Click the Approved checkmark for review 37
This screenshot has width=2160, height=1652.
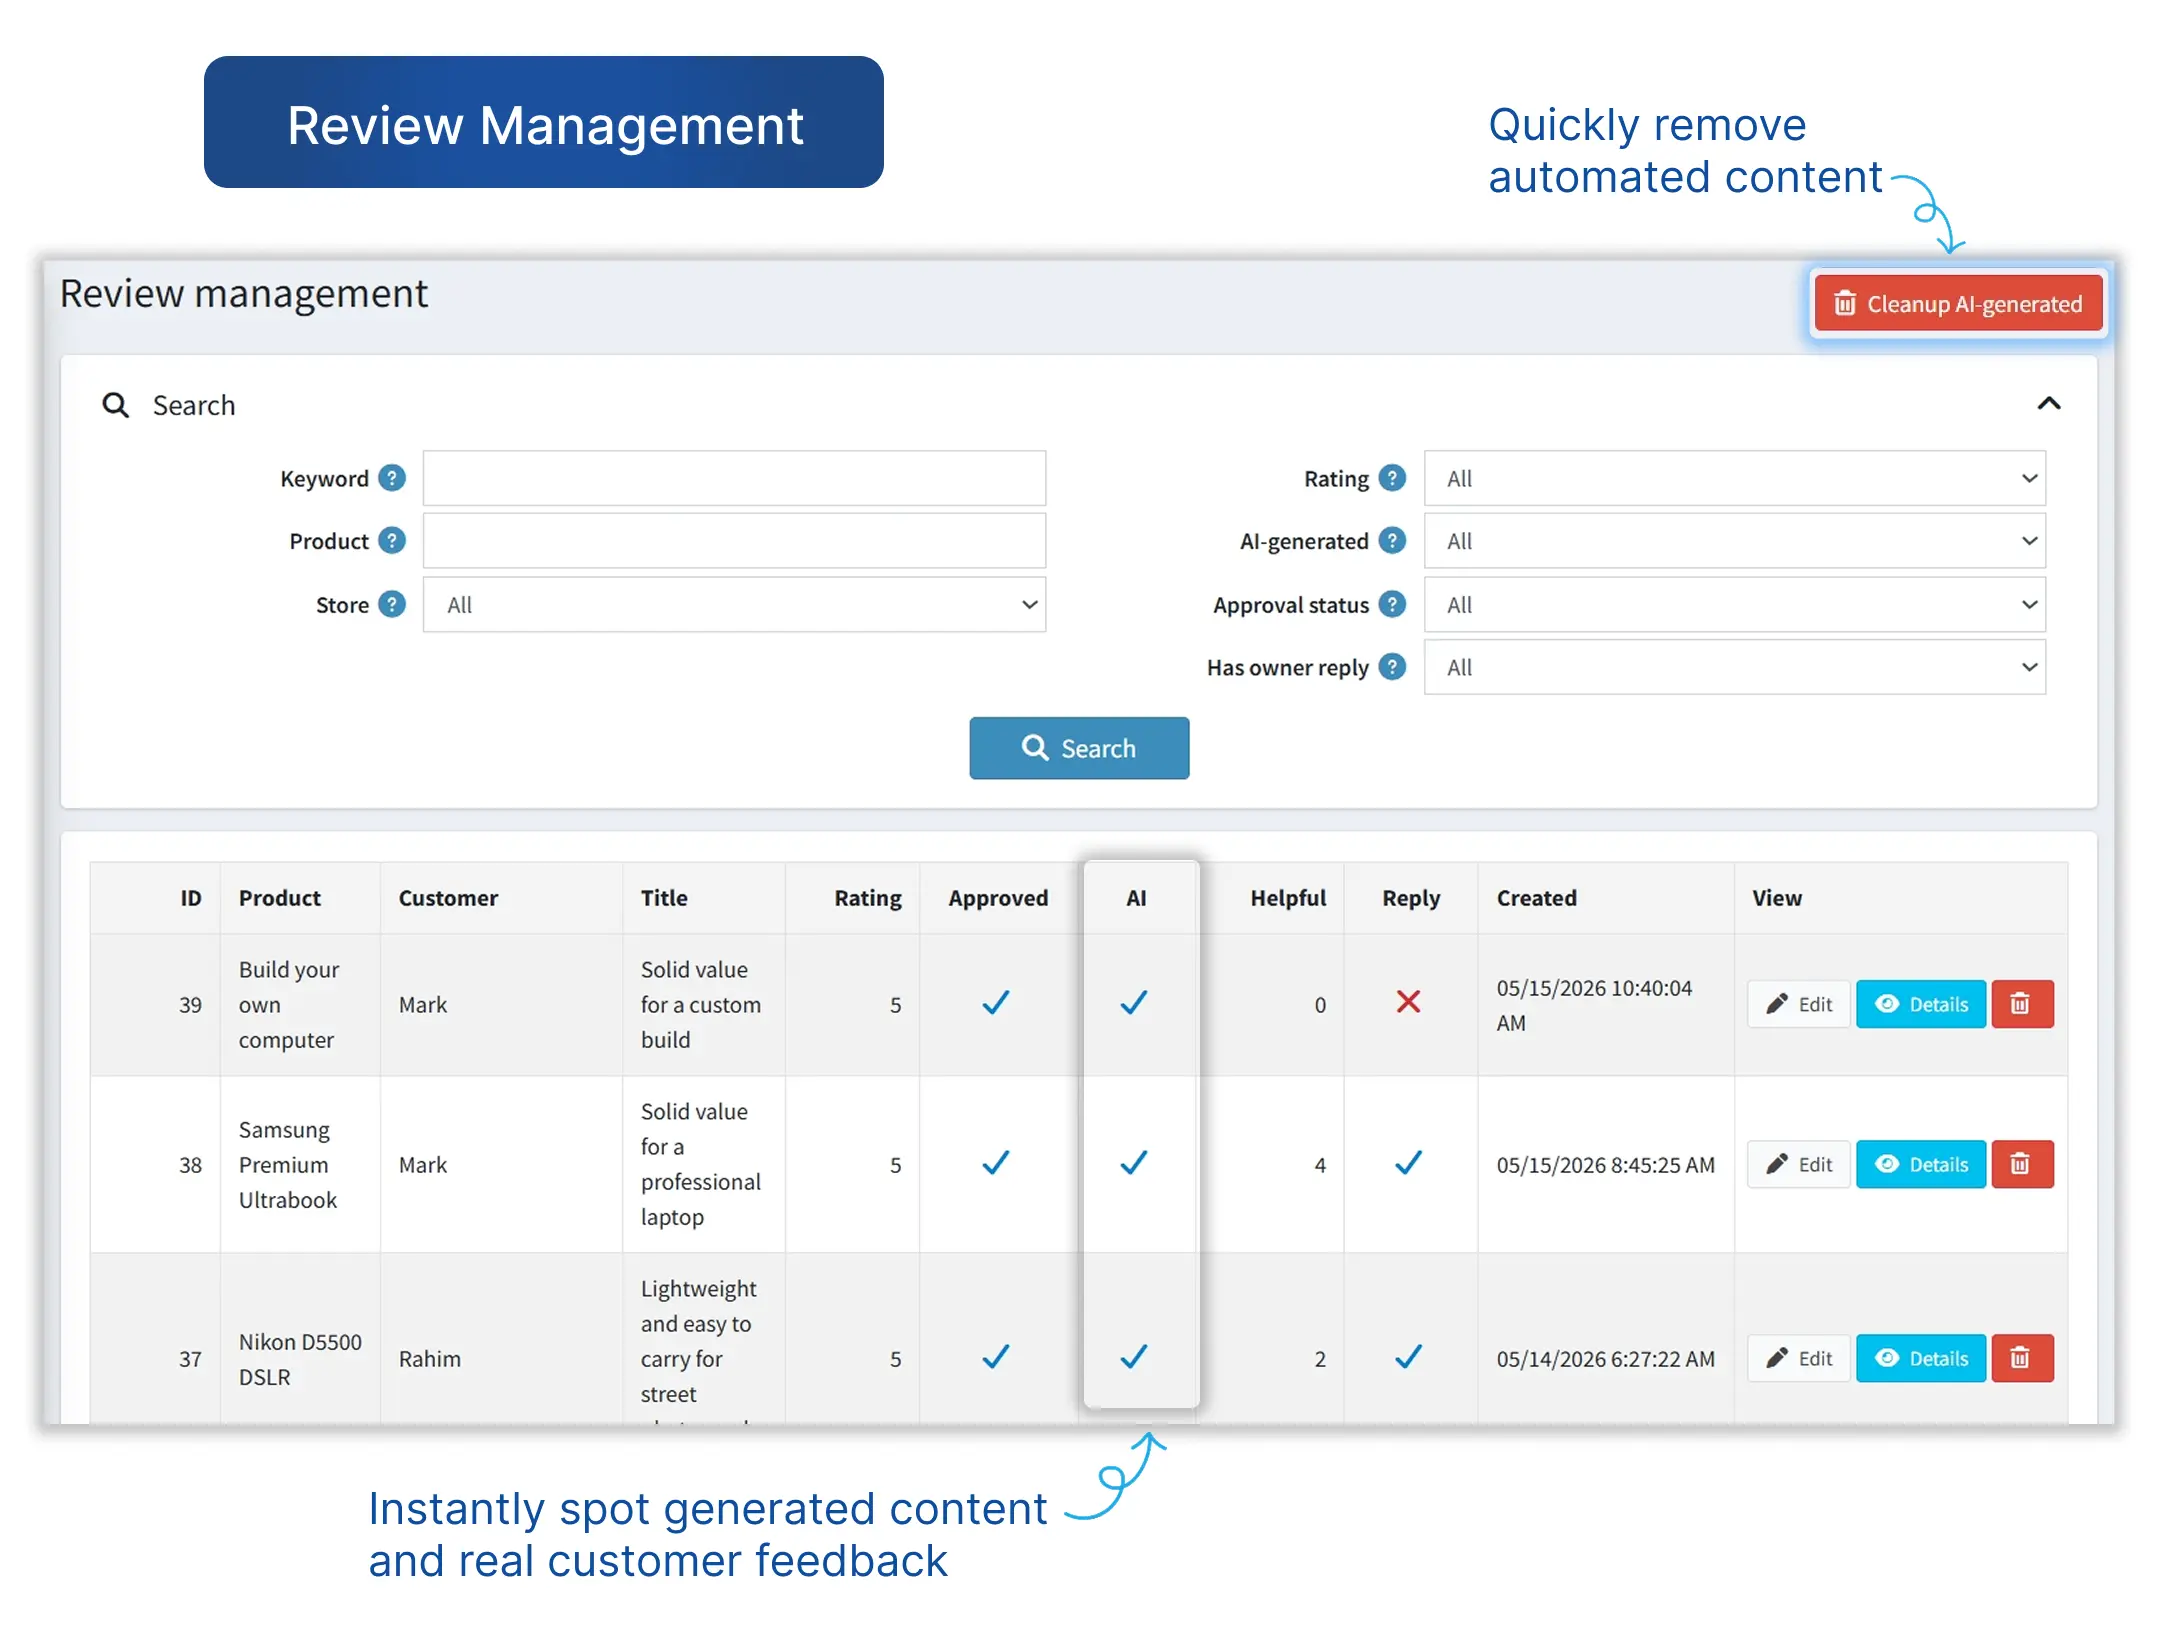[996, 1357]
